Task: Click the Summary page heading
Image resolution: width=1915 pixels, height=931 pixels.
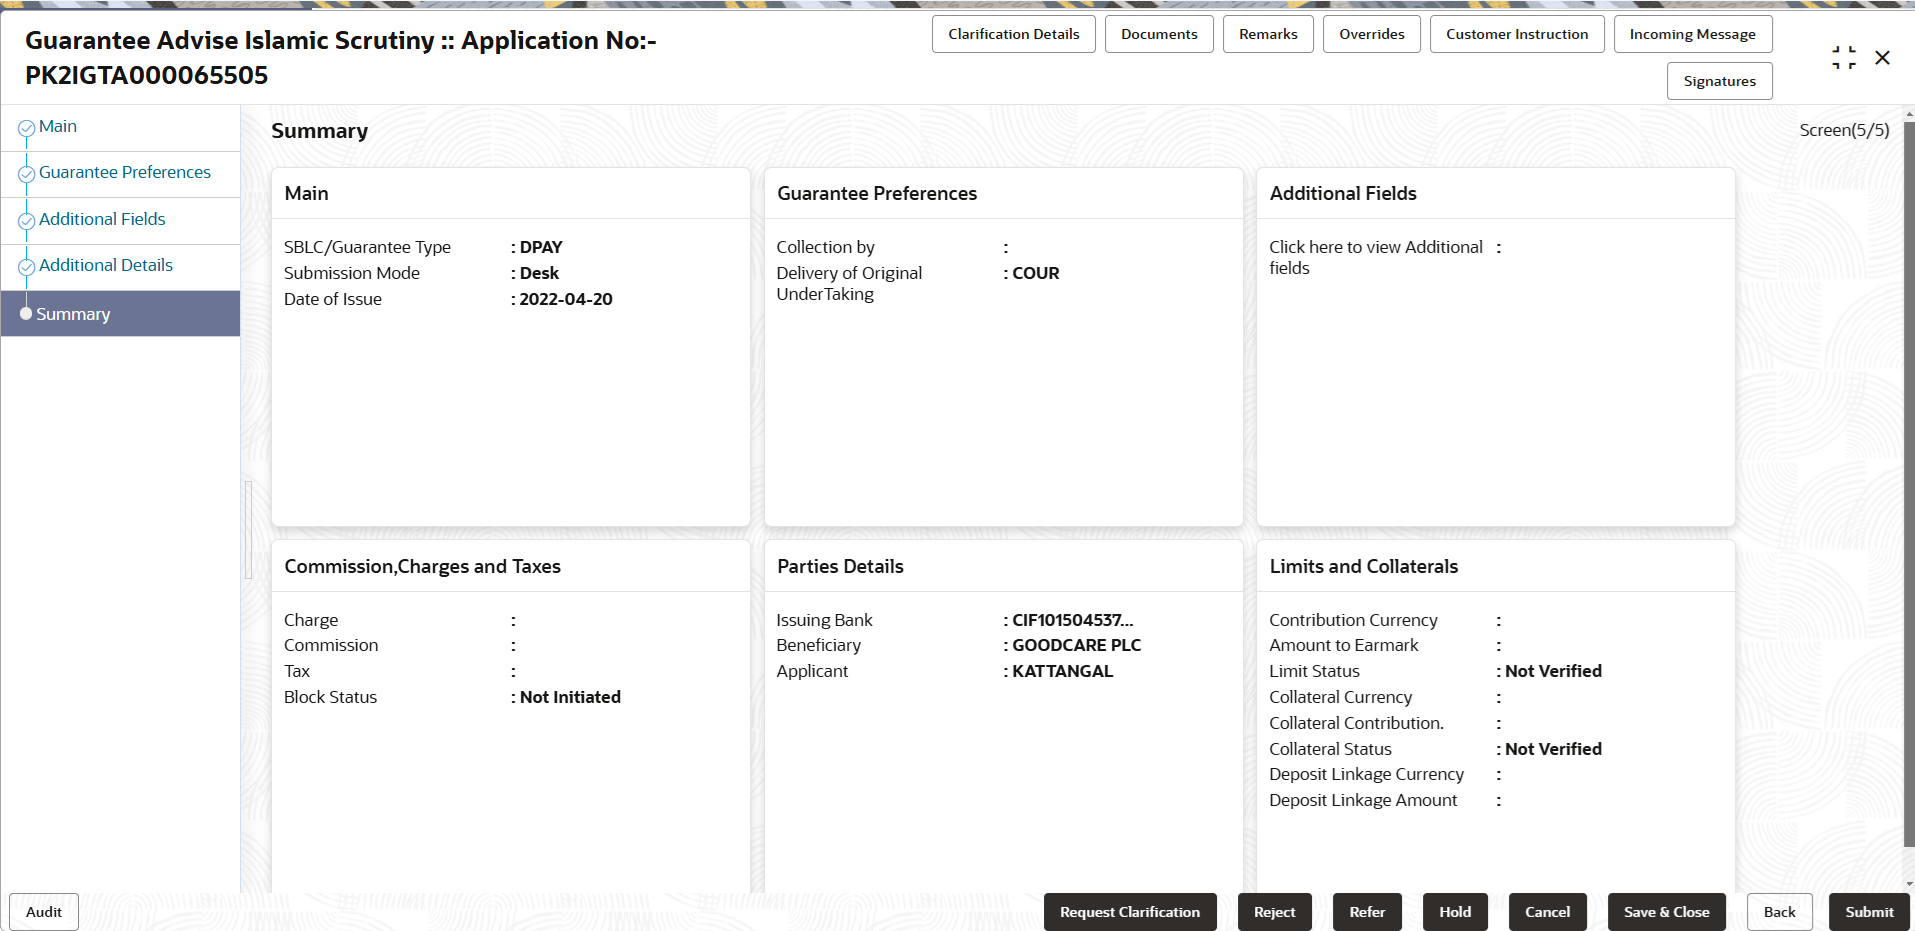Action: pyautogui.click(x=320, y=131)
